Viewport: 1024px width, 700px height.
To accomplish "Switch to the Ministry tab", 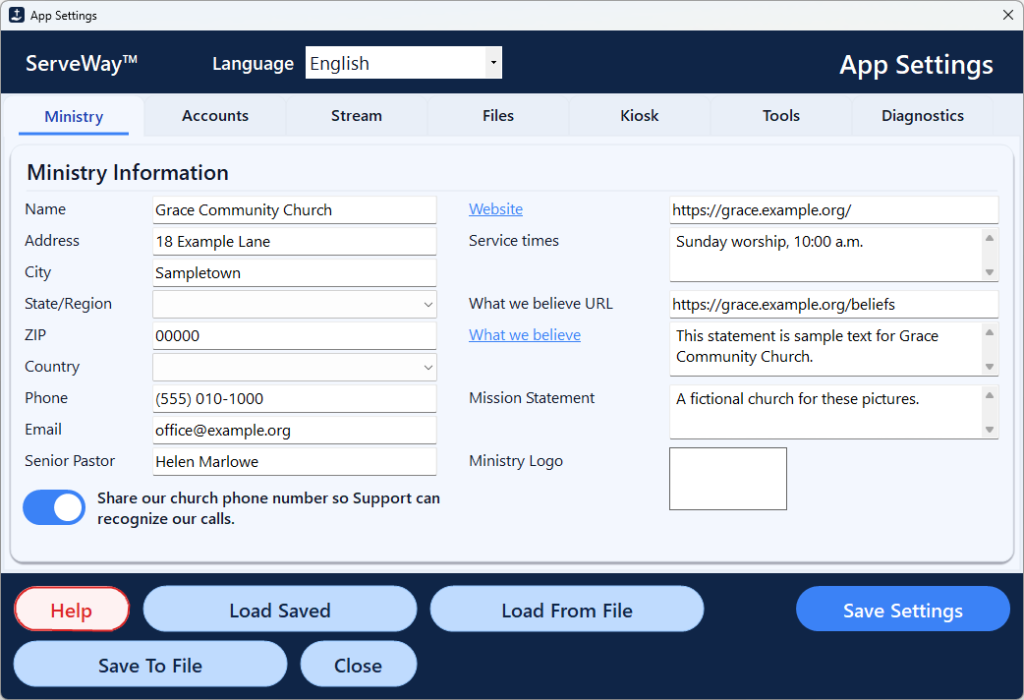I will (x=74, y=116).
